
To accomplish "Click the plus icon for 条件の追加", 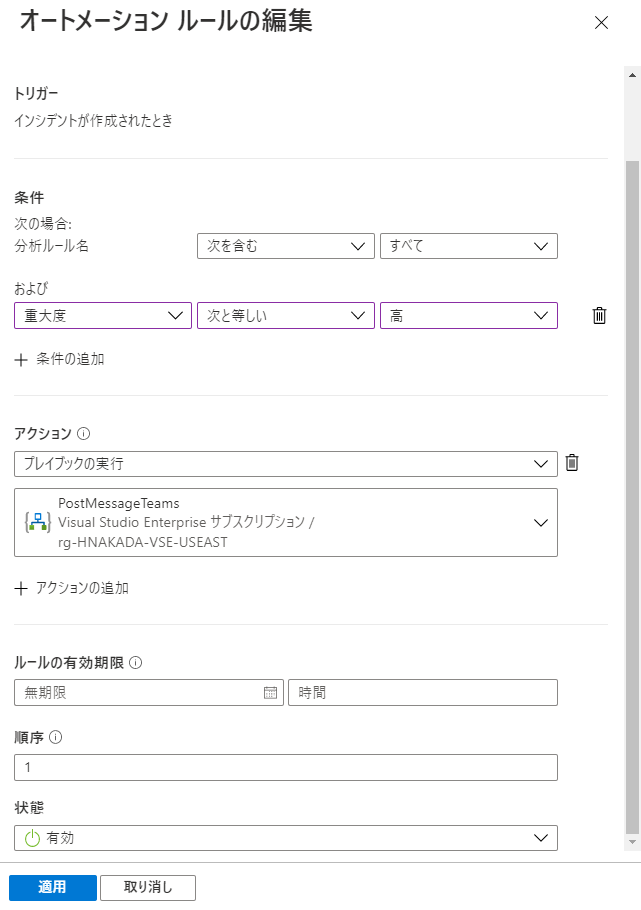I will pyautogui.click(x=21, y=360).
